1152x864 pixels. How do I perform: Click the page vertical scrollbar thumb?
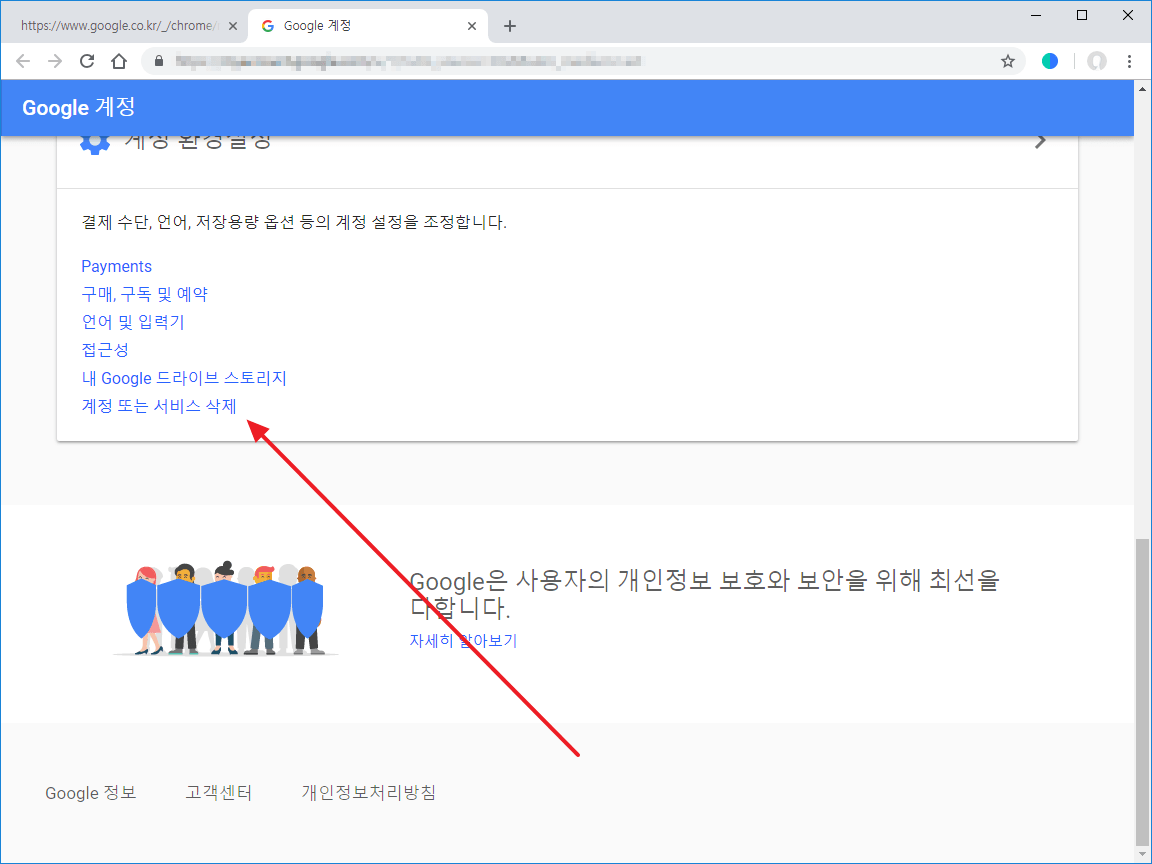1142,691
